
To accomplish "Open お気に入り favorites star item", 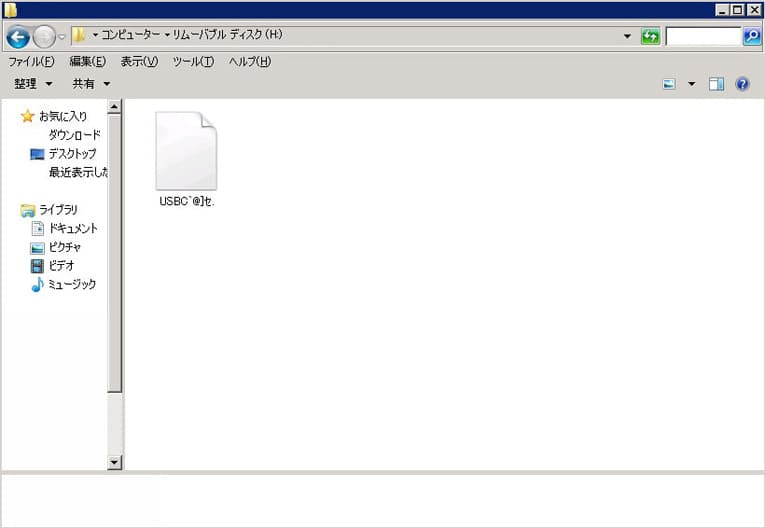I will (x=62, y=116).
